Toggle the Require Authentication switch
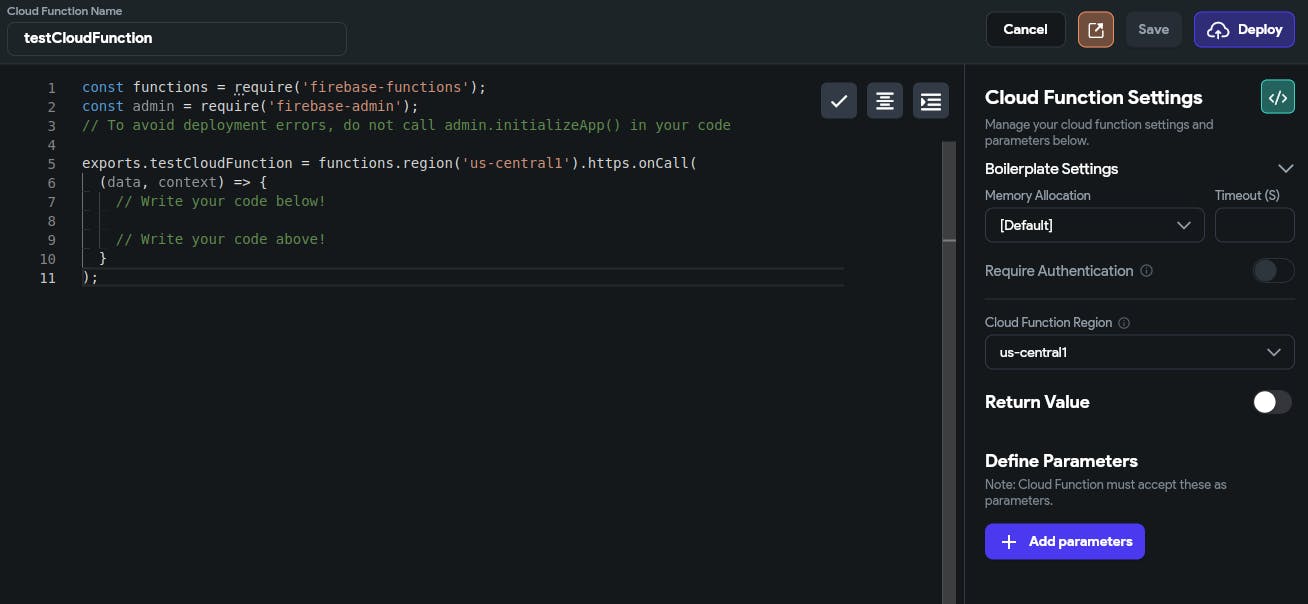Image resolution: width=1308 pixels, height=604 pixels. [1273, 271]
